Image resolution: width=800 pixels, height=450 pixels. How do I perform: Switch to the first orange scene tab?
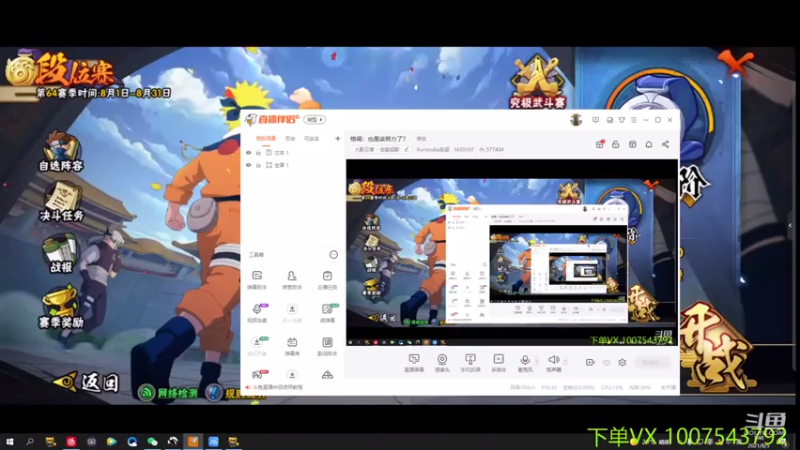click(266, 139)
